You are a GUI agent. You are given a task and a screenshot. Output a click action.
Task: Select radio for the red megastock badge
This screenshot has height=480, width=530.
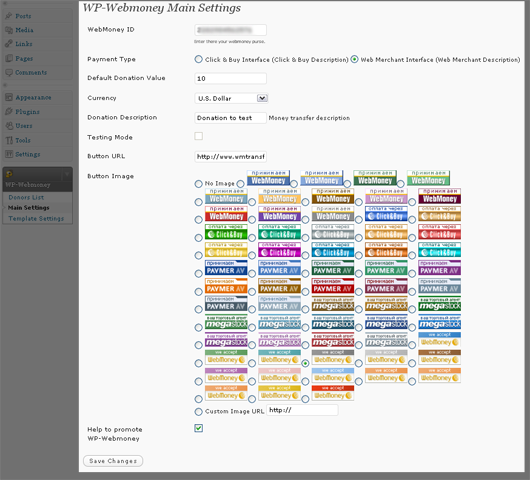point(305,345)
